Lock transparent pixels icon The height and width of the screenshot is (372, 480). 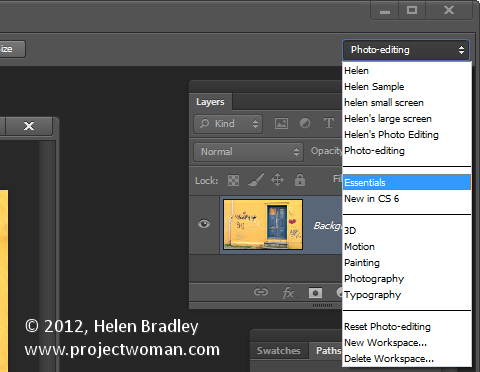click(x=233, y=180)
